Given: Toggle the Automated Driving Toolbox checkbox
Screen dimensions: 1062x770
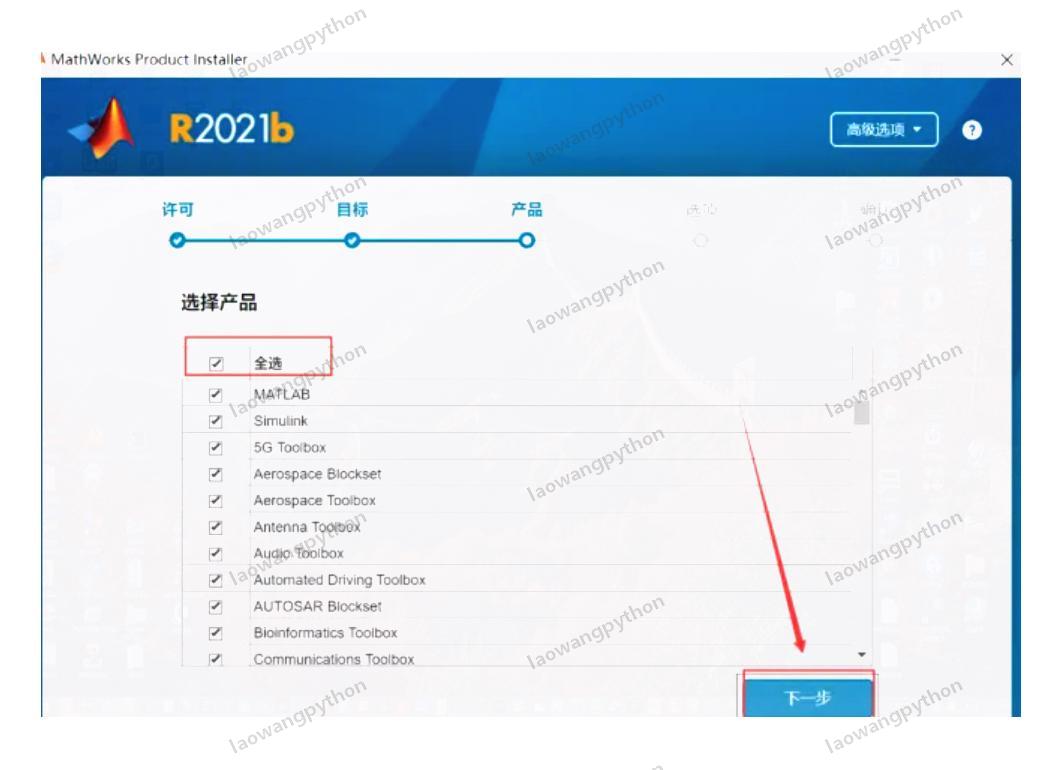Looking at the screenshot, I should click(215, 580).
